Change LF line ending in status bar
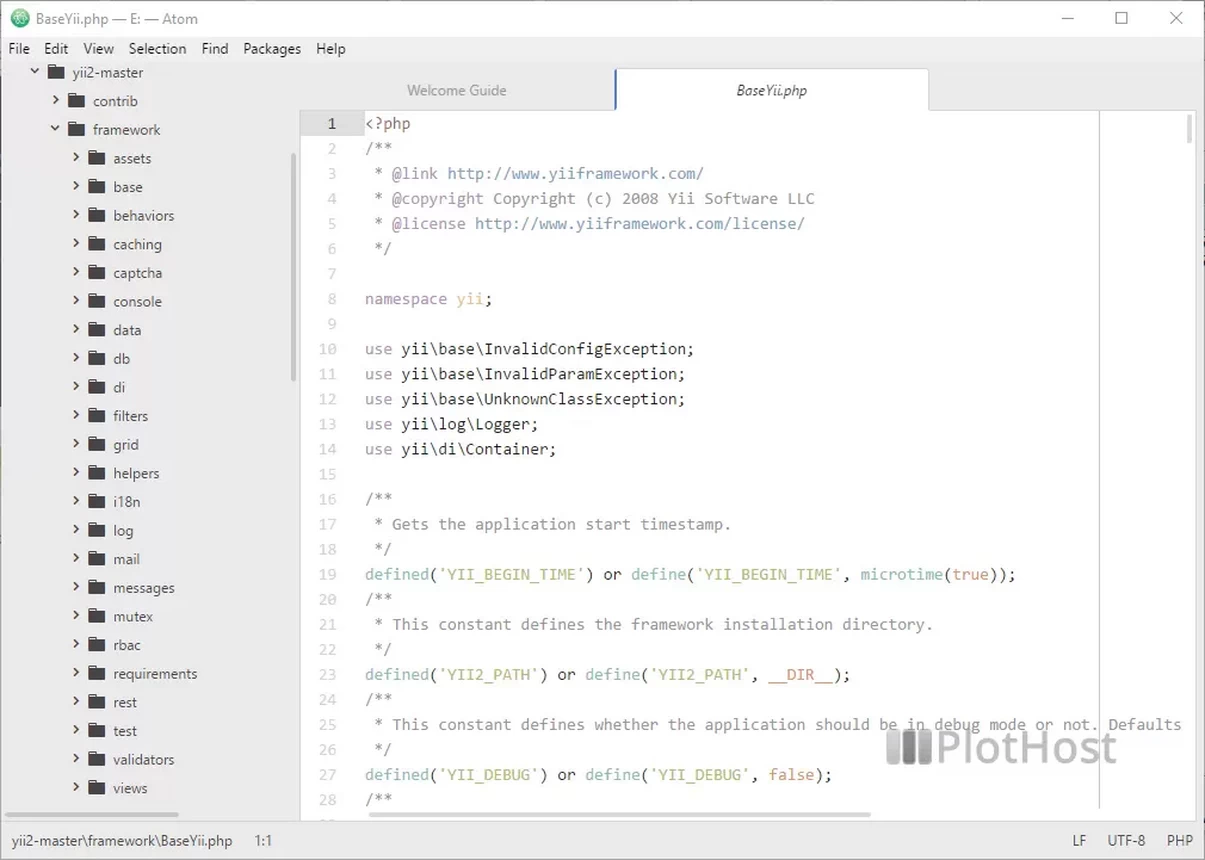1205x860 pixels. (x=1080, y=841)
